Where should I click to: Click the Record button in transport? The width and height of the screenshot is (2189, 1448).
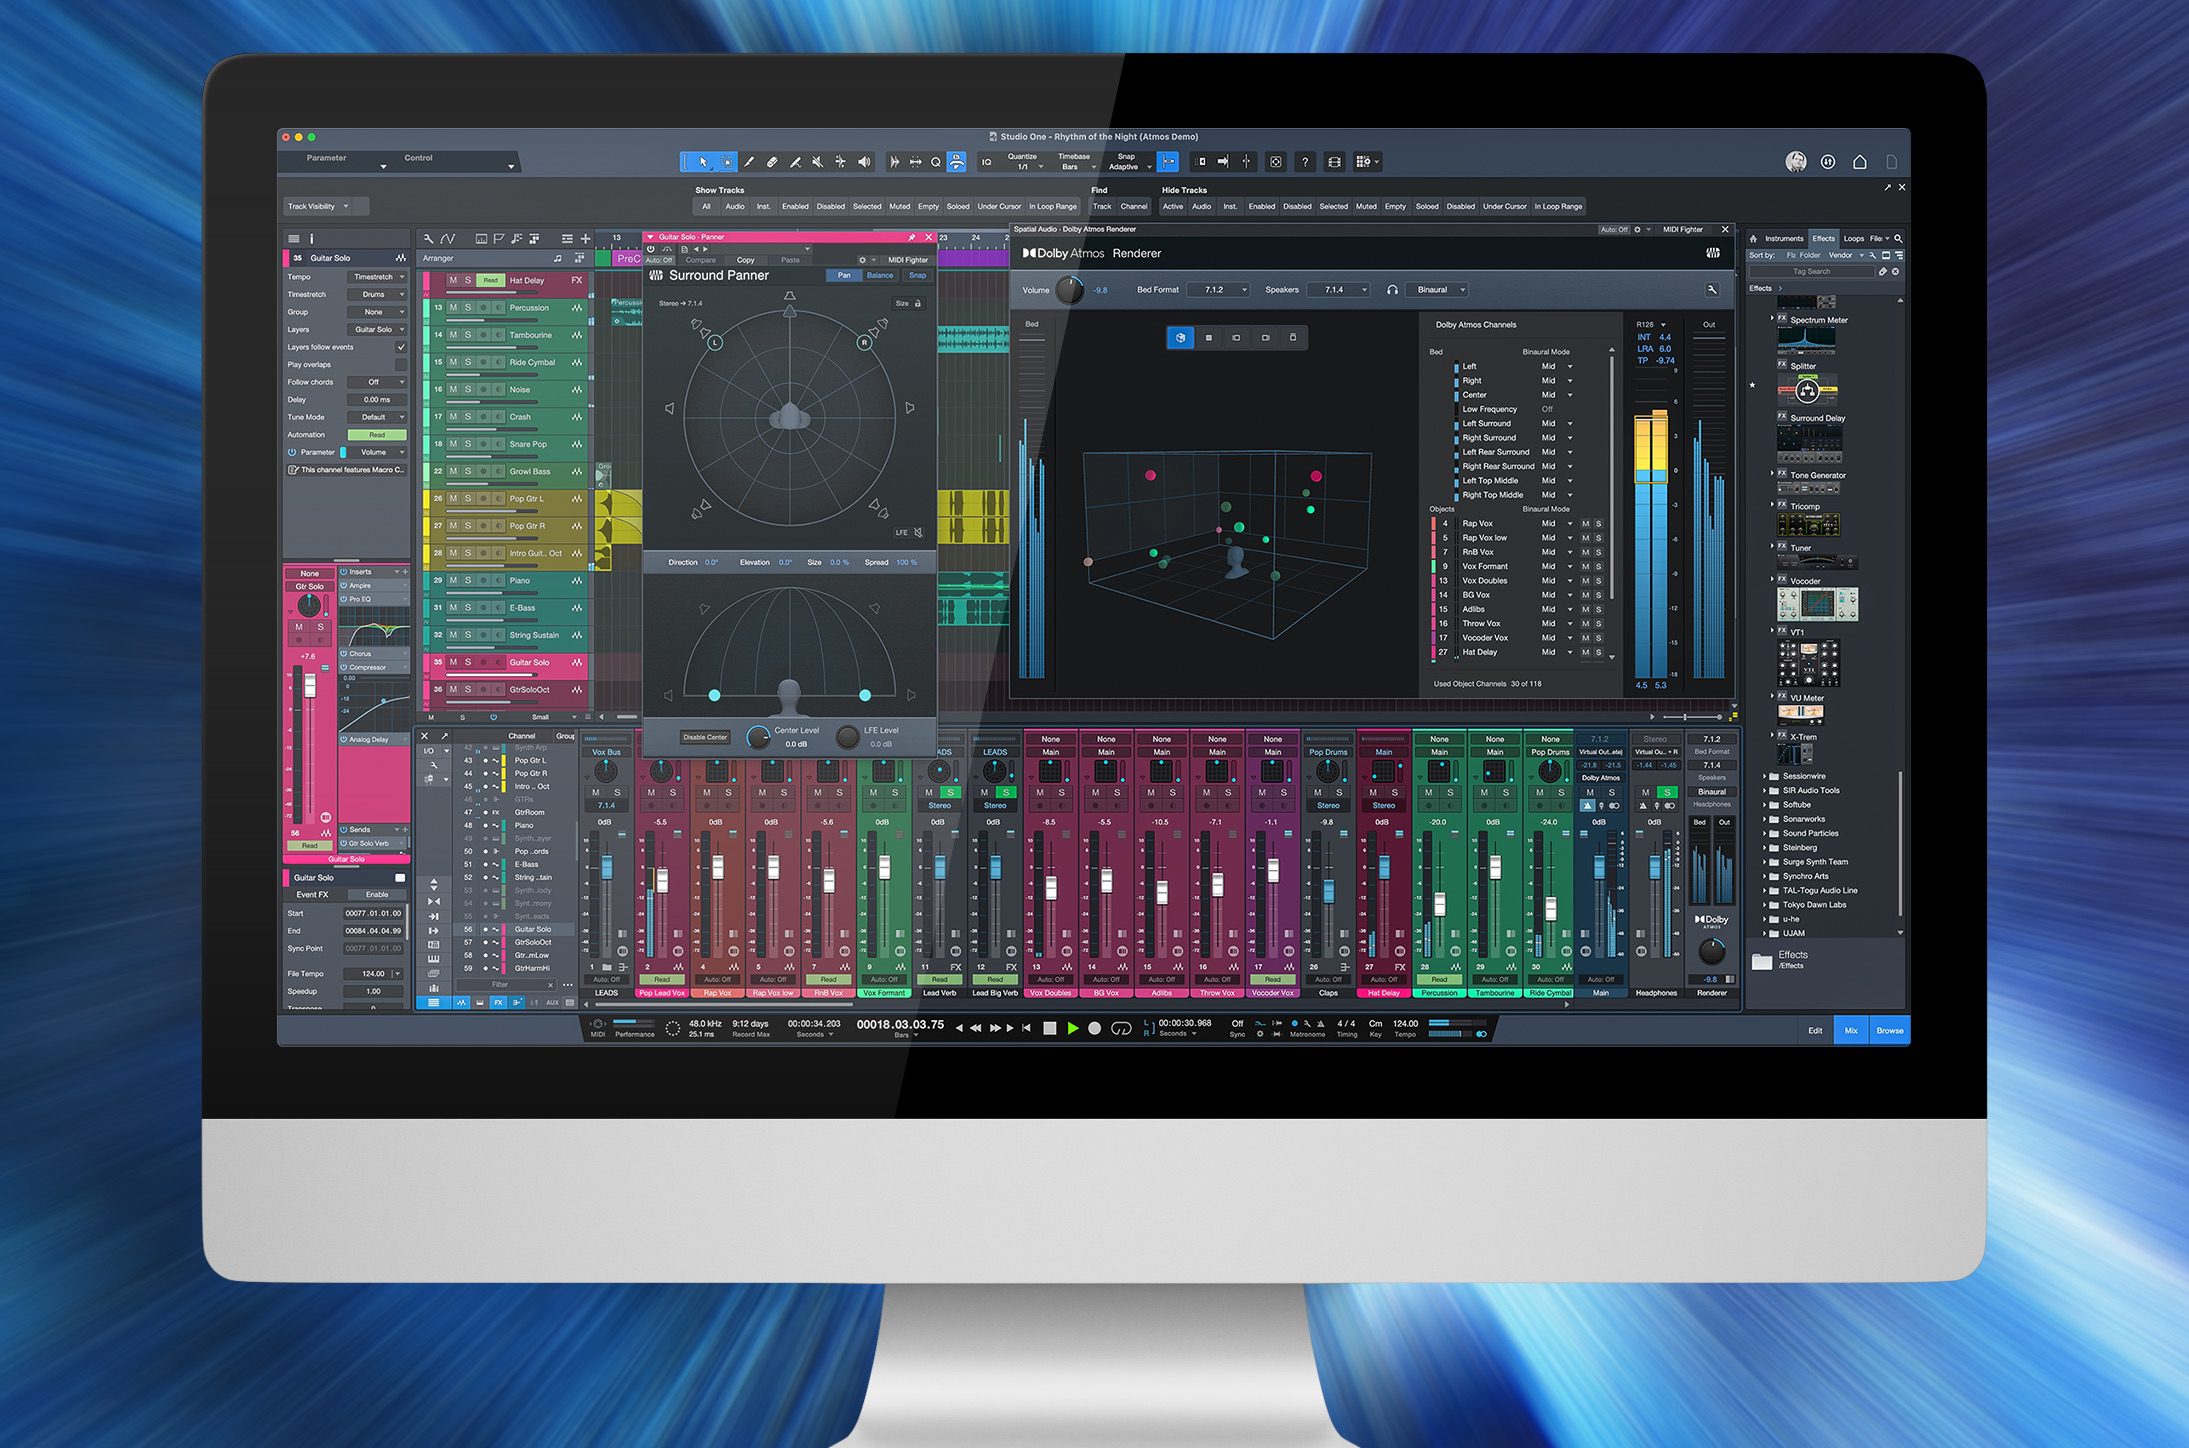click(x=1095, y=1028)
